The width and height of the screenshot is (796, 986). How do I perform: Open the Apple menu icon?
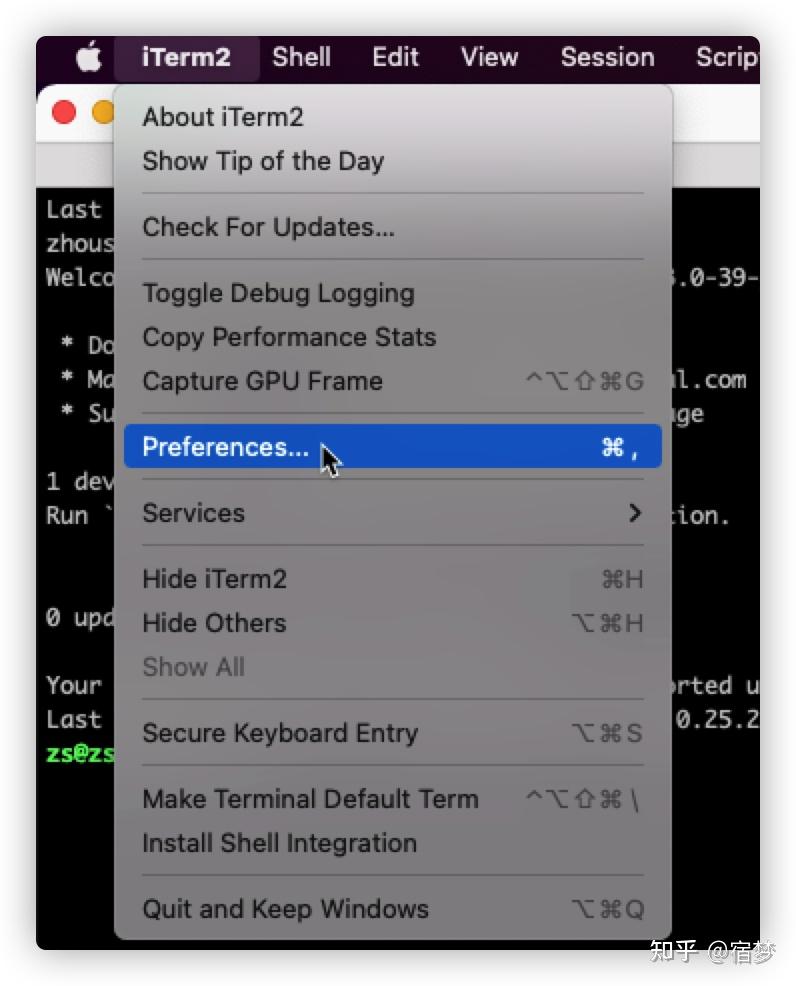89,57
